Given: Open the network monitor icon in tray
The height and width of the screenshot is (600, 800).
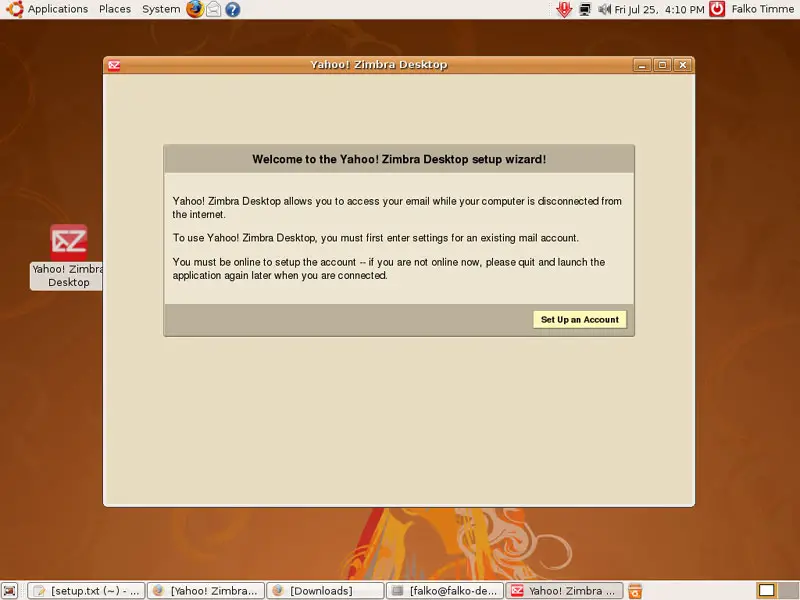Looking at the screenshot, I should tap(585, 9).
